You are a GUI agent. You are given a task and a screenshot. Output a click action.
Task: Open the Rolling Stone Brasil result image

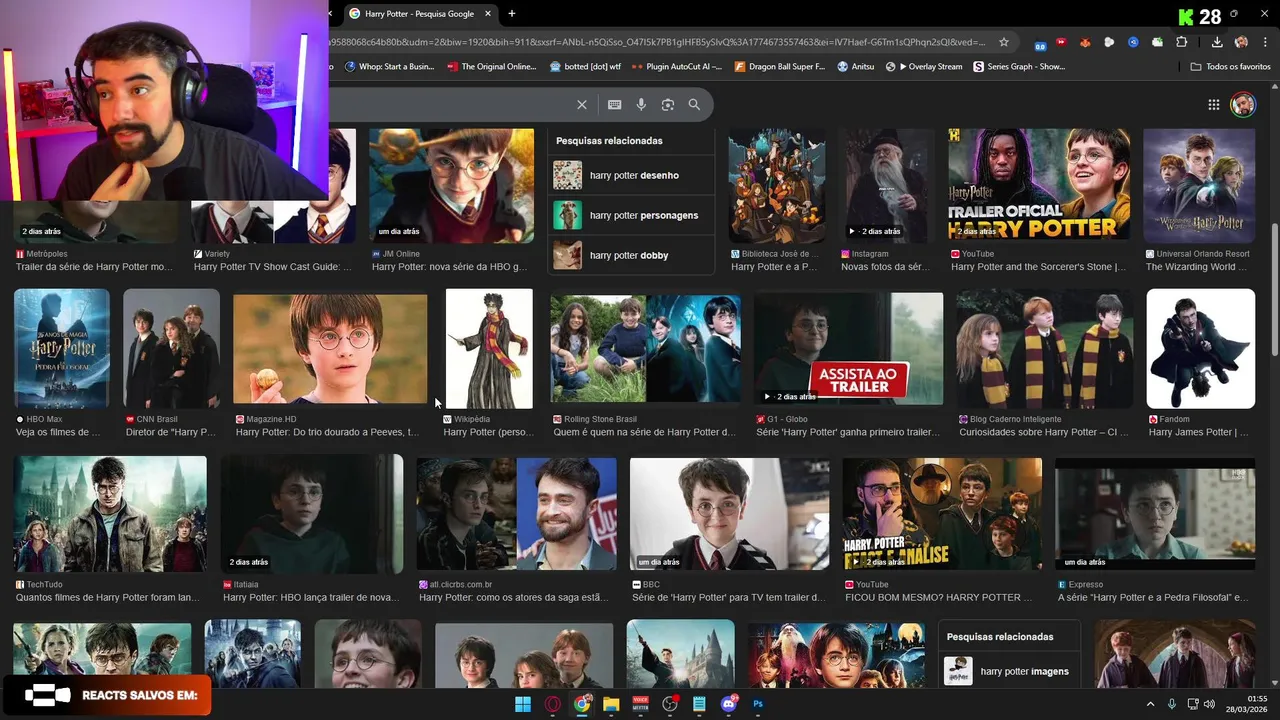(645, 348)
